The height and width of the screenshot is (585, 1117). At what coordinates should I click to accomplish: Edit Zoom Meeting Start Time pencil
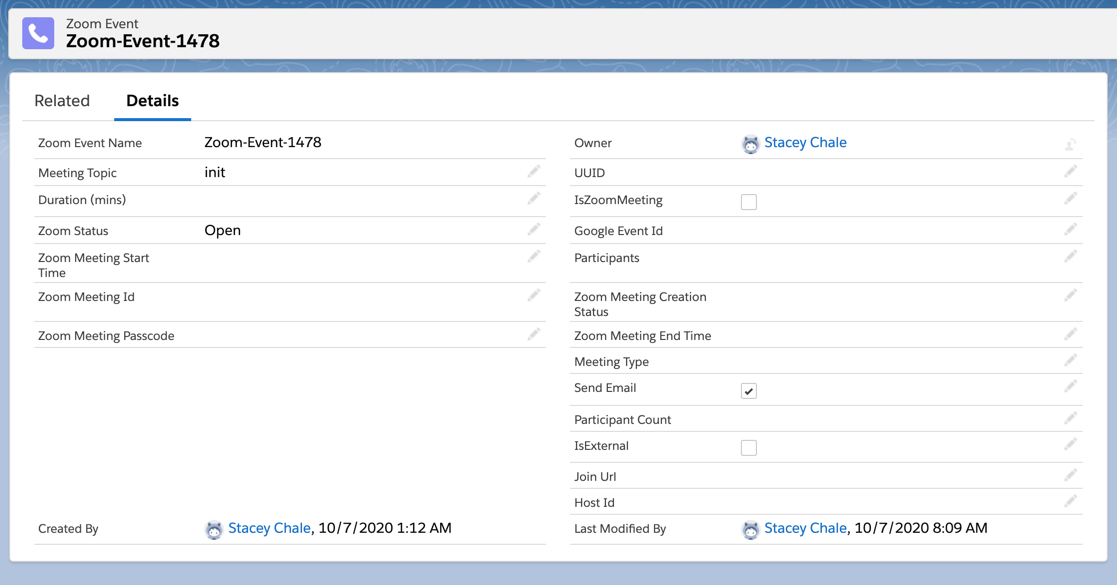(534, 257)
